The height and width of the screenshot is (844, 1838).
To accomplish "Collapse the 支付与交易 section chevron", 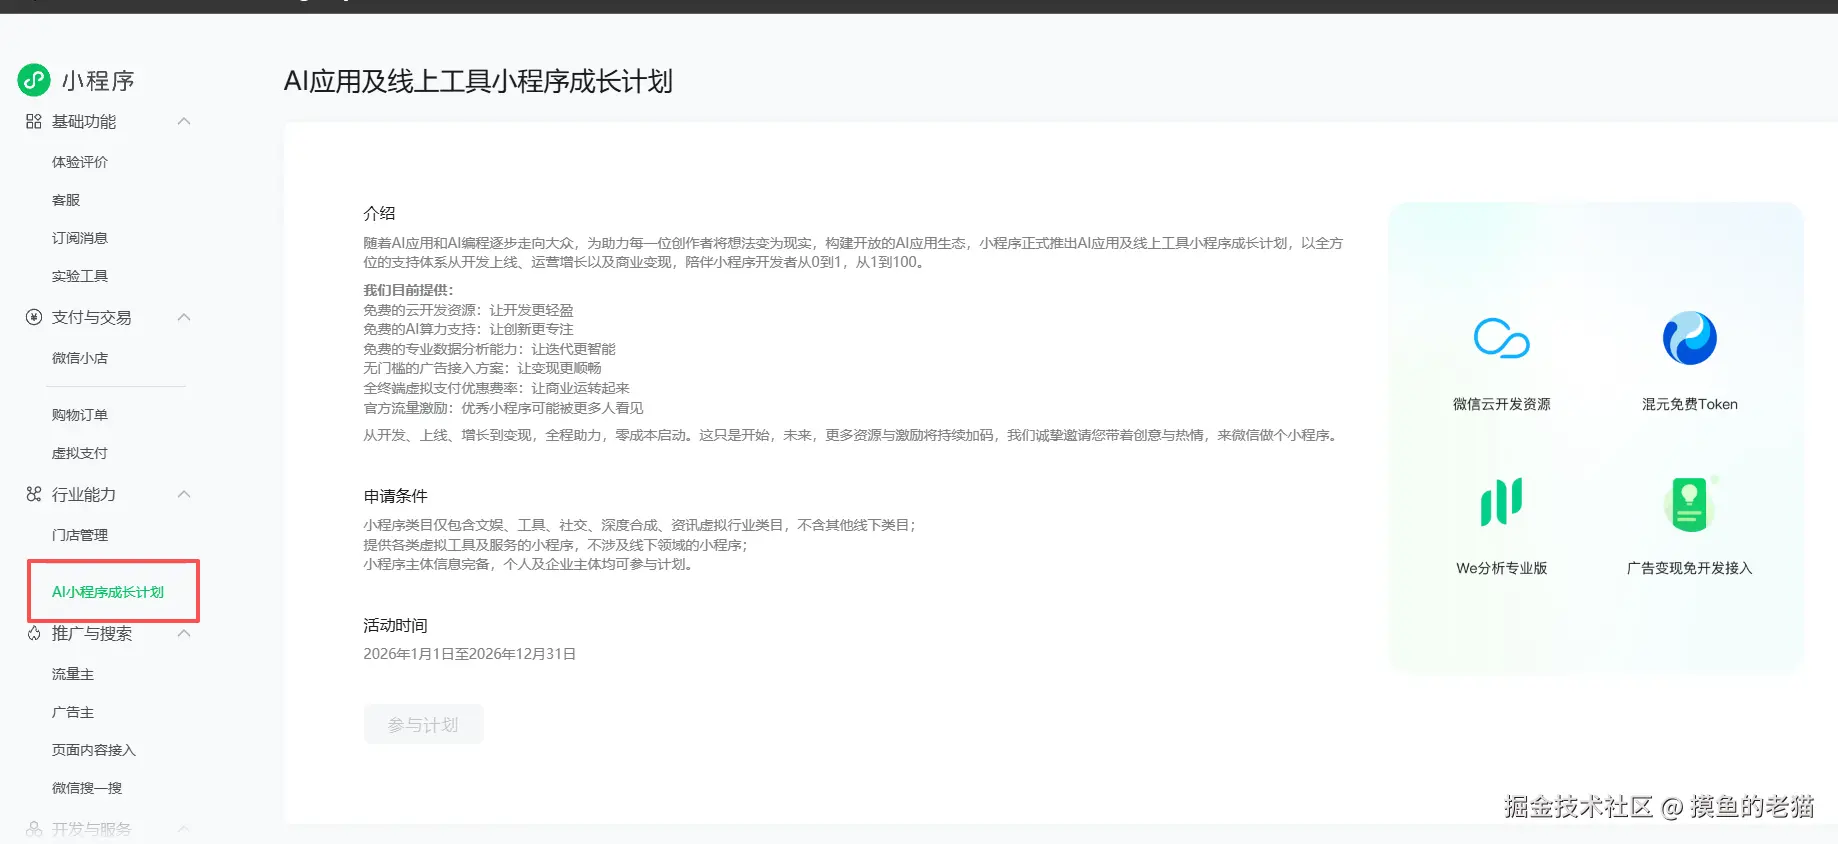I will [184, 317].
